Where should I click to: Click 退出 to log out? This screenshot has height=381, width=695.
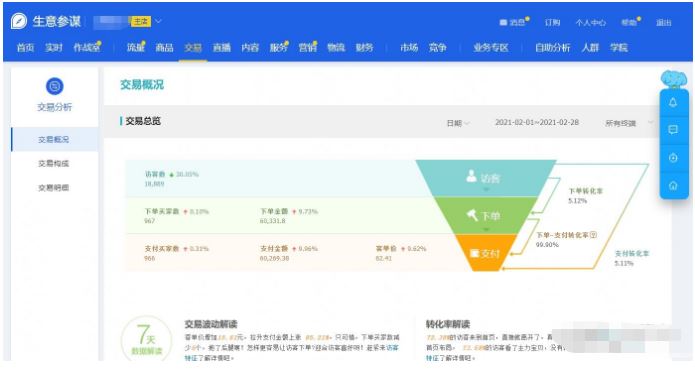(664, 22)
